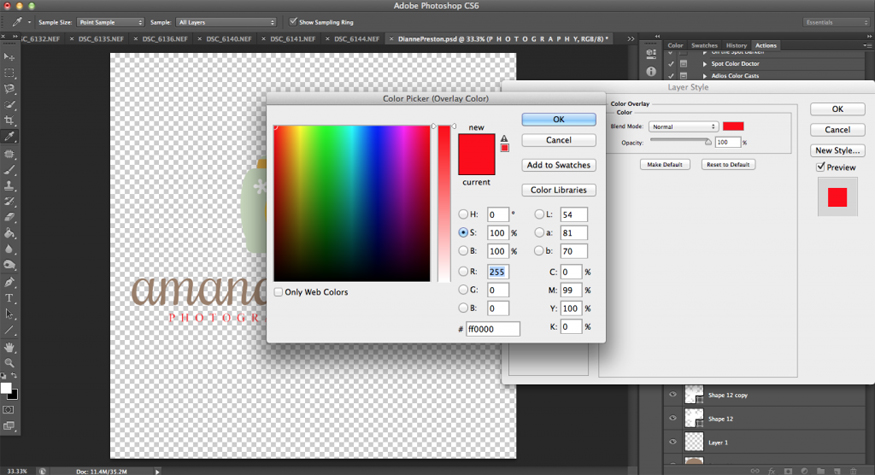Open the Blend Mode Normal dropdown
The image size is (875, 475).
coord(683,127)
